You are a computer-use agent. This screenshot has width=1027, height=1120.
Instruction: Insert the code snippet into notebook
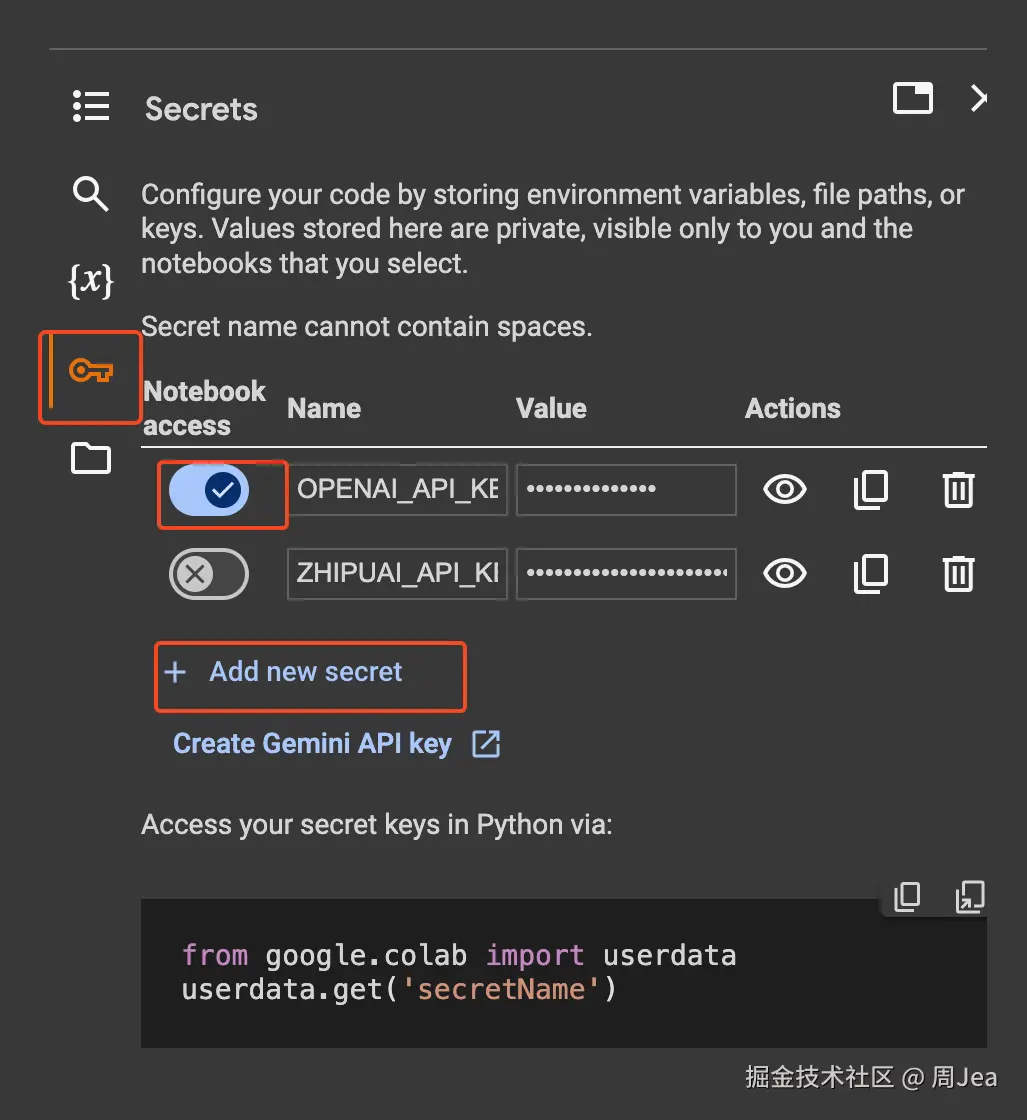coord(969,897)
